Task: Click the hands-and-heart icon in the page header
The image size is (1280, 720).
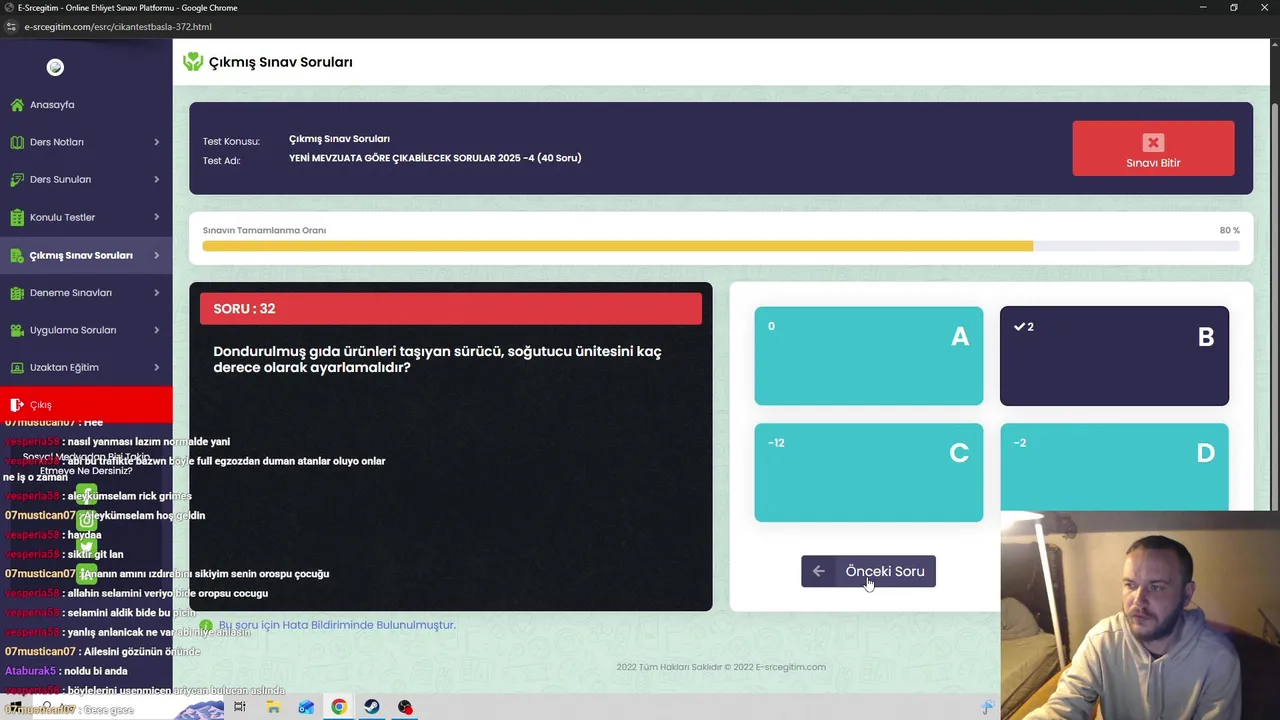Action: coord(193,62)
